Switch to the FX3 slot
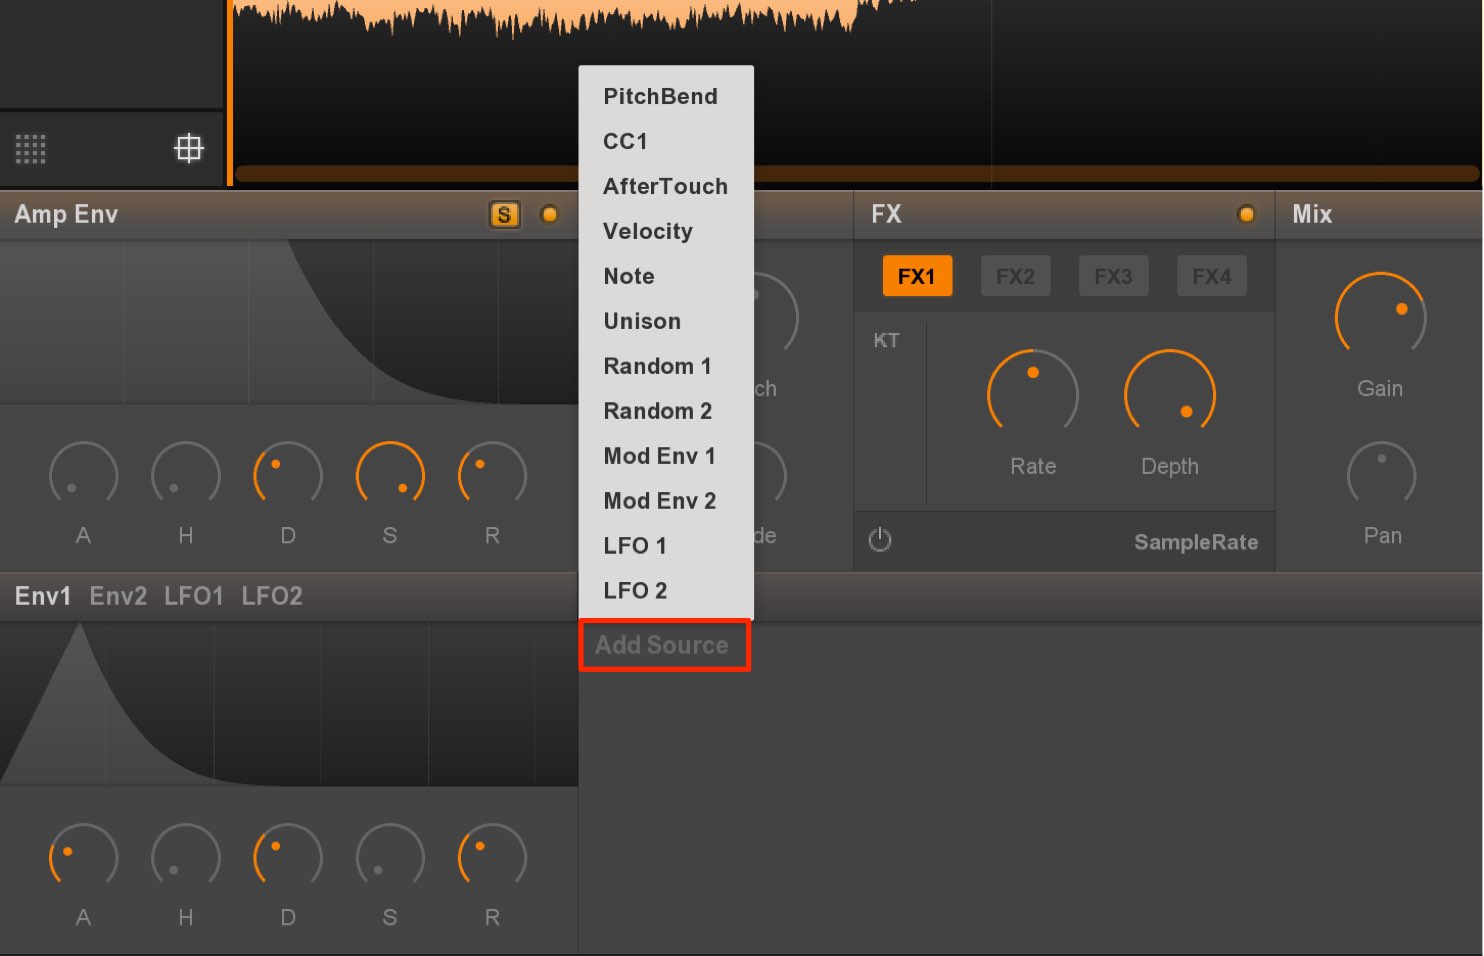The image size is (1484, 956). (x=1113, y=276)
